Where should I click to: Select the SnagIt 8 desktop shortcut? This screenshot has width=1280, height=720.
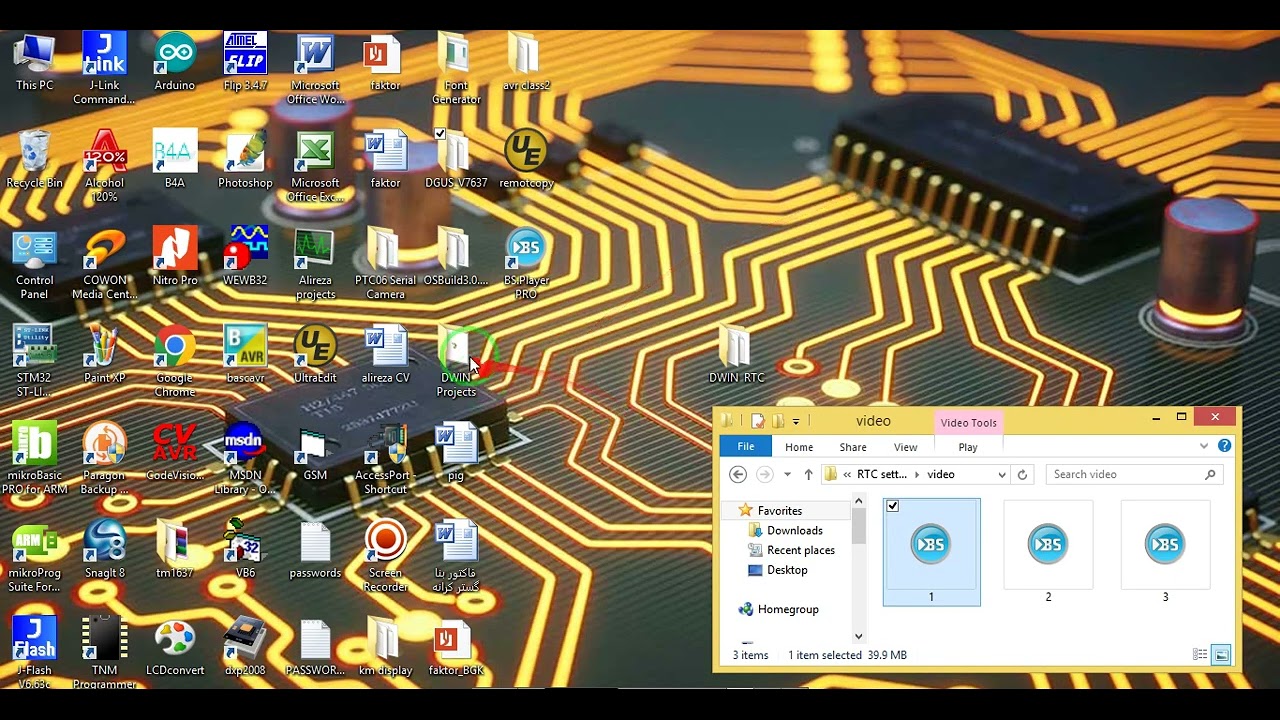104,550
